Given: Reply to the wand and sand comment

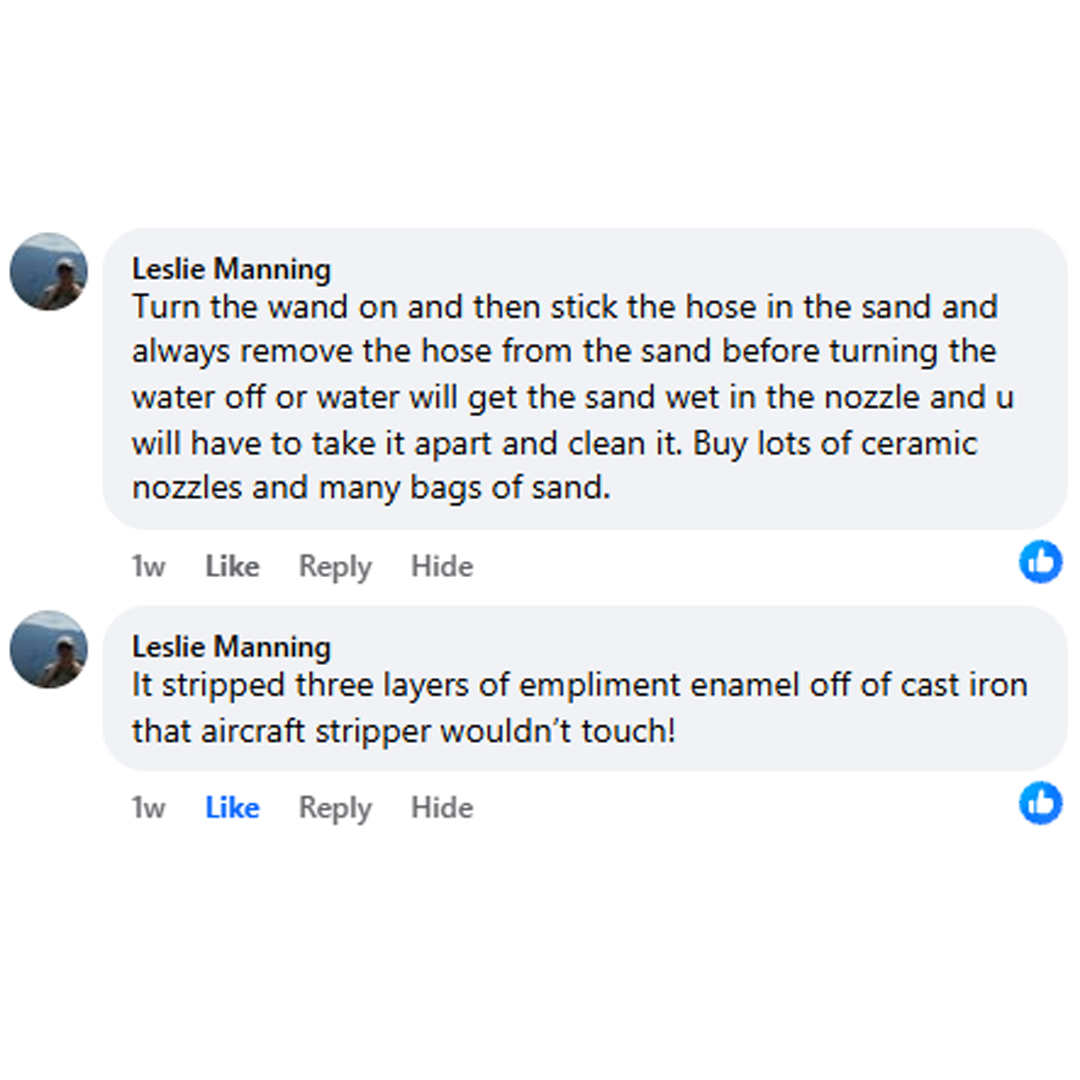Looking at the screenshot, I should coord(335,566).
